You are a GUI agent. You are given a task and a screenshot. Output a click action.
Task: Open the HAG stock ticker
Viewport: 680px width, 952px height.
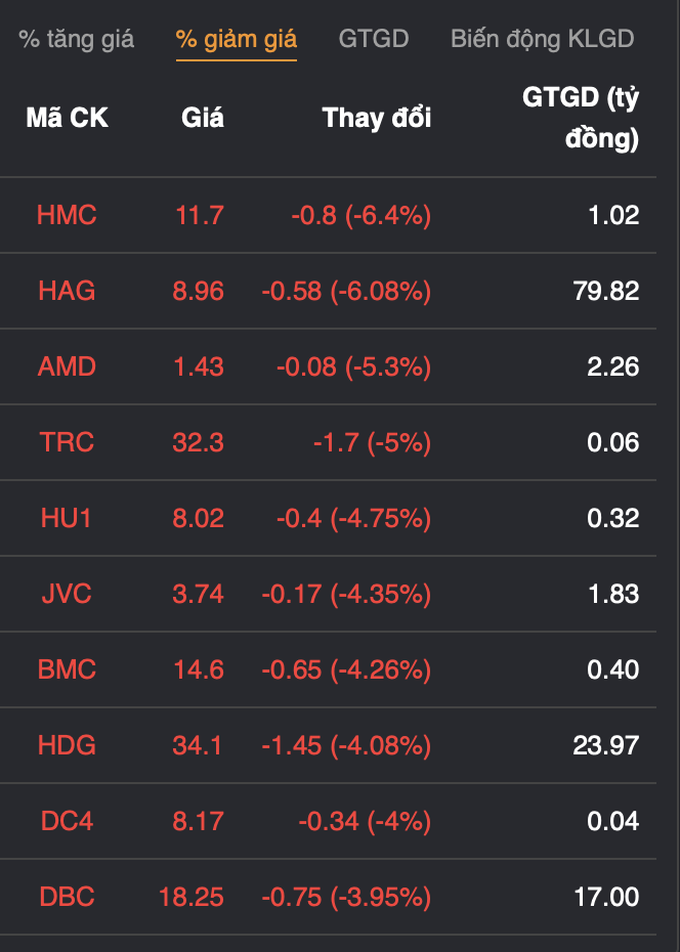tap(67, 291)
